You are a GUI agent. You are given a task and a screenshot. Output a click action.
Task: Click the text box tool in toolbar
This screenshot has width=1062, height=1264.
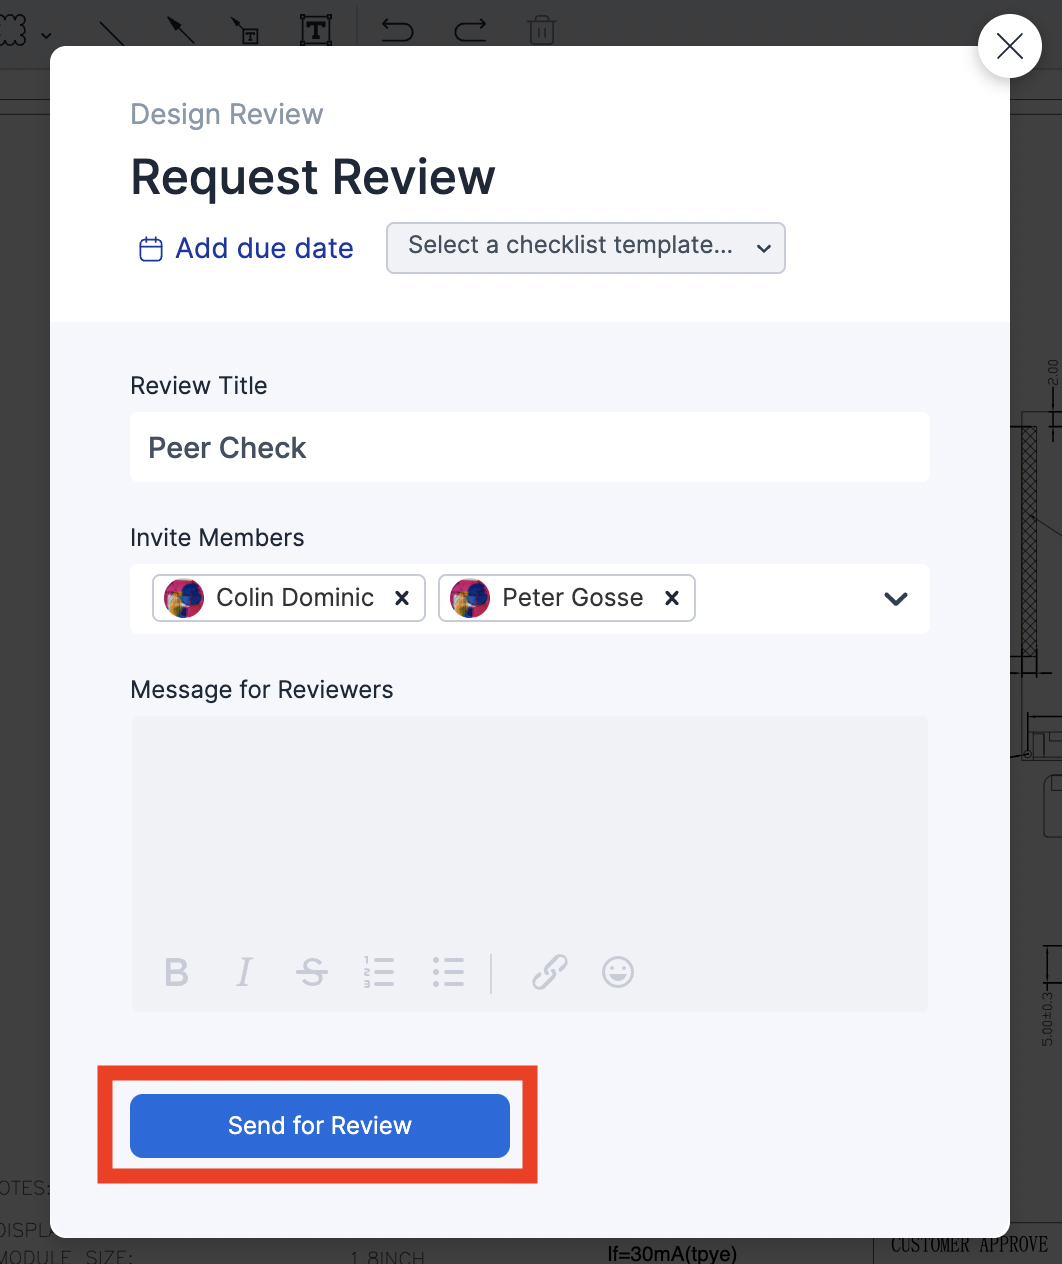tap(316, 30)
